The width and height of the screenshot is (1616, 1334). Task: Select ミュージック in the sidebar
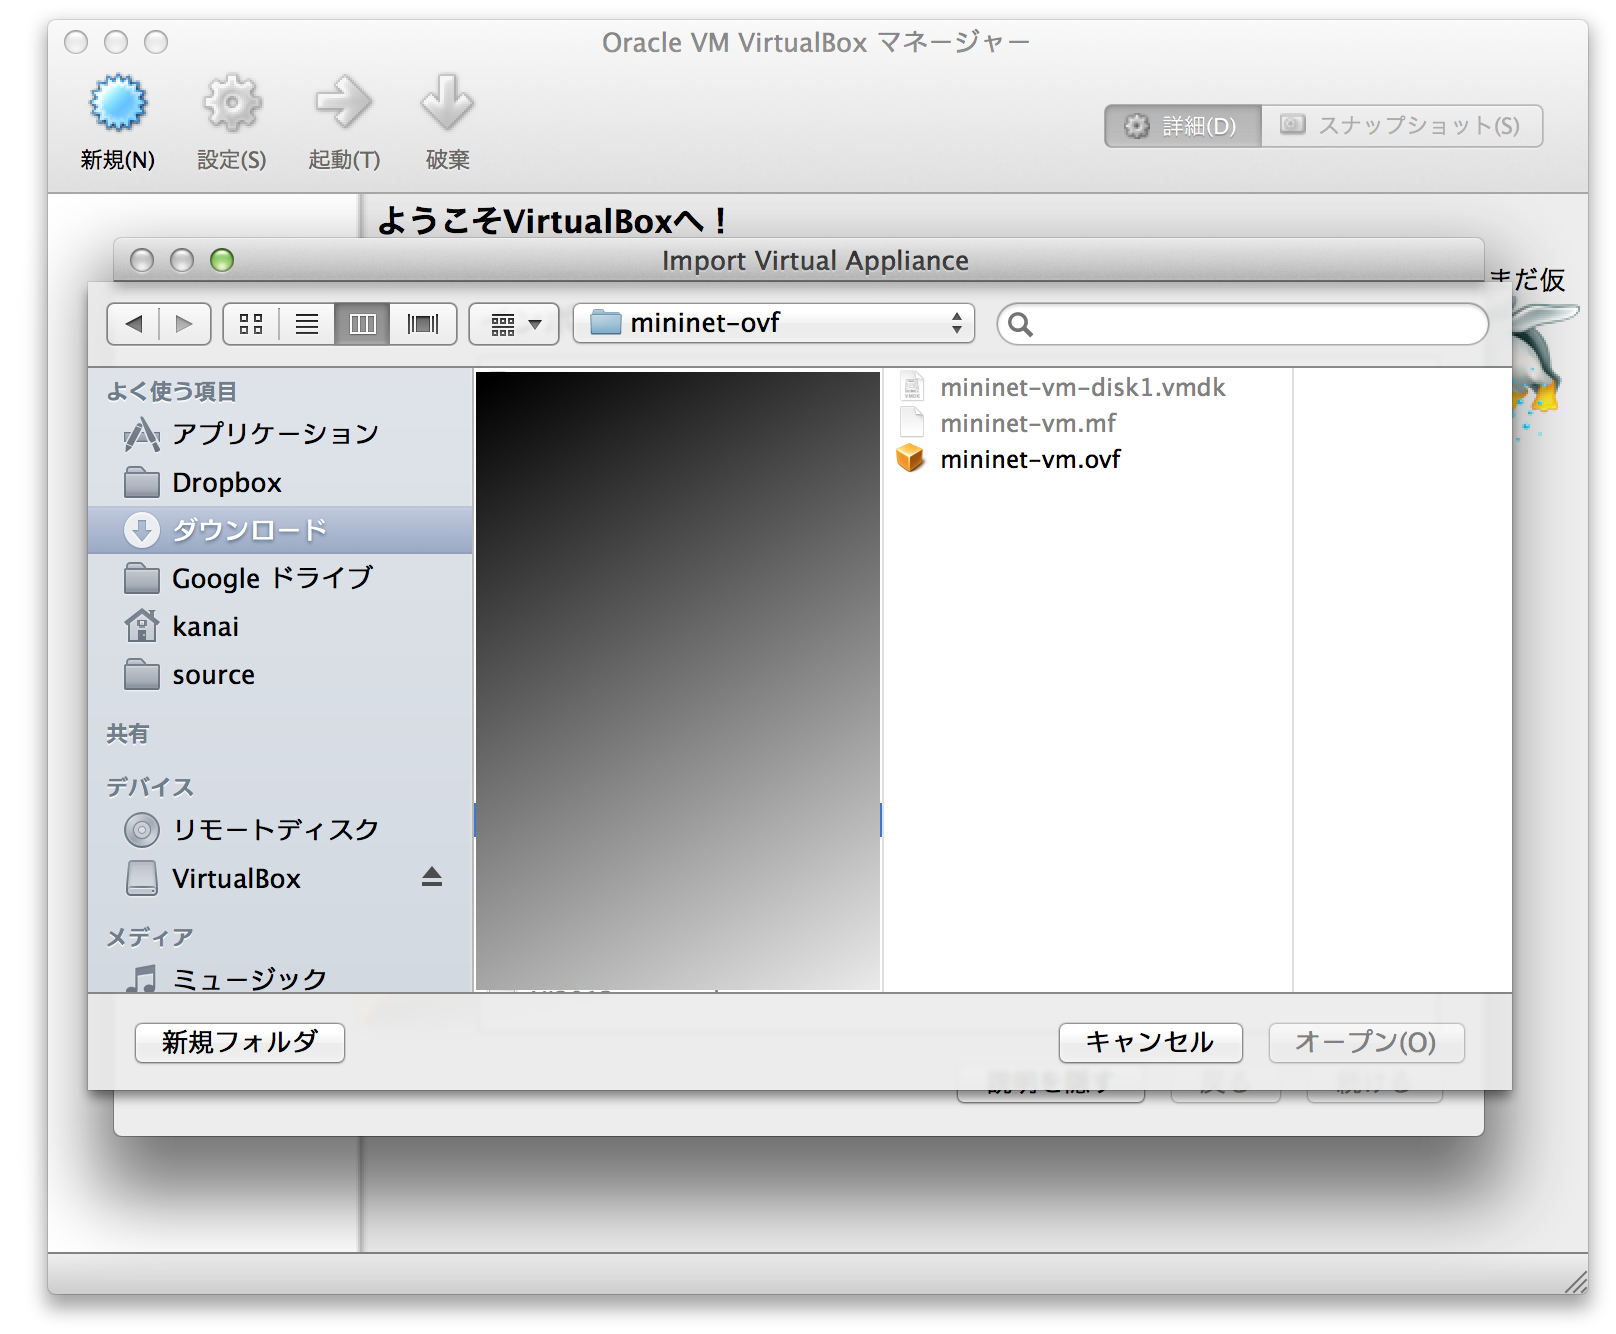pyautogui.click(x=280, y=978)
